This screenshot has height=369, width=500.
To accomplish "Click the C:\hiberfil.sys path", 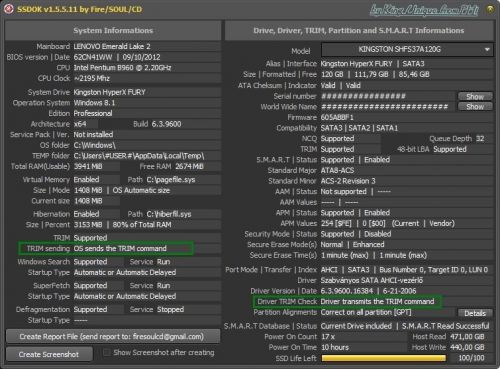I will [169, 214].
